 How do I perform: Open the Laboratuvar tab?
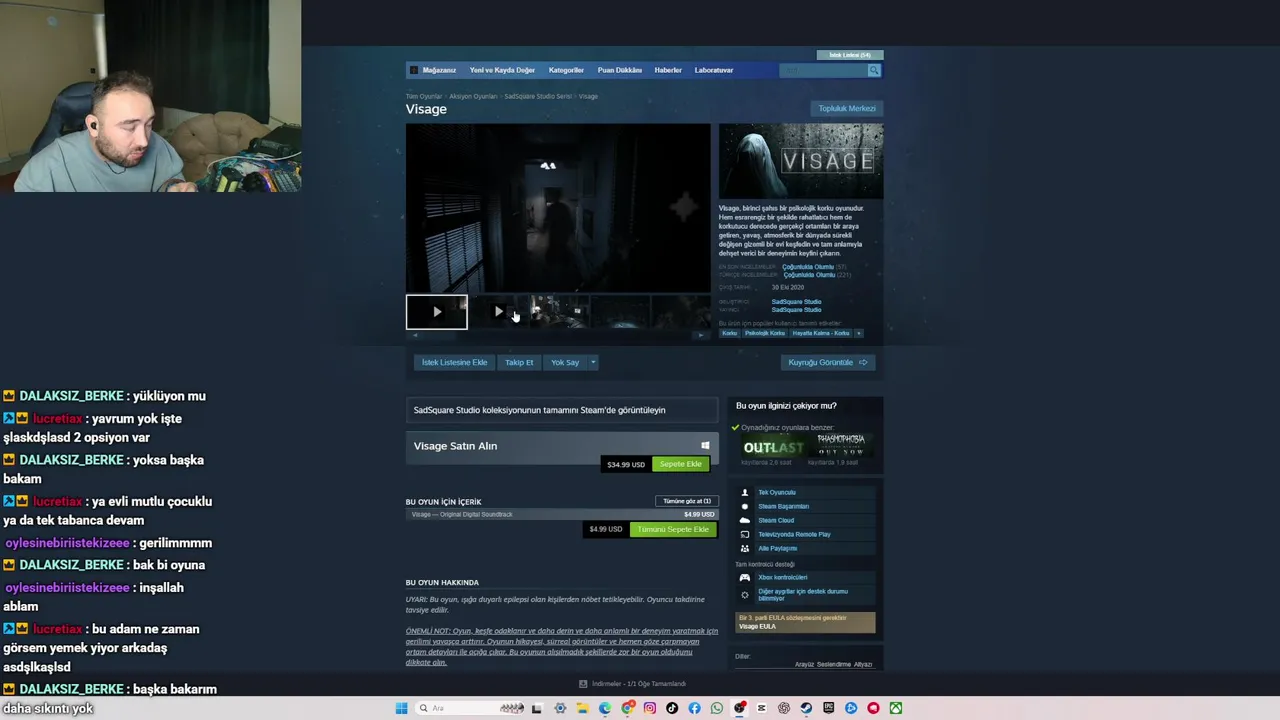714,70
